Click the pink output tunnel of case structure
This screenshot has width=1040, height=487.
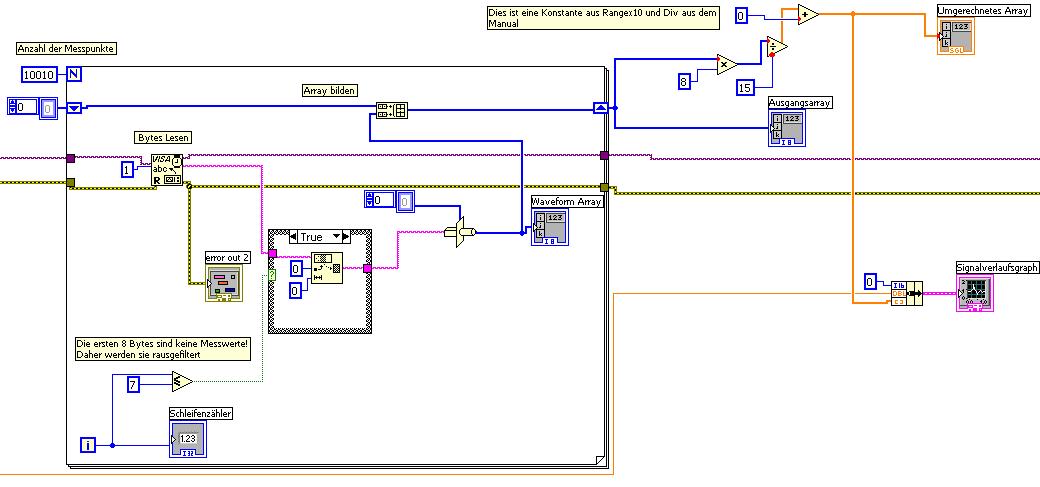point(367,268)
